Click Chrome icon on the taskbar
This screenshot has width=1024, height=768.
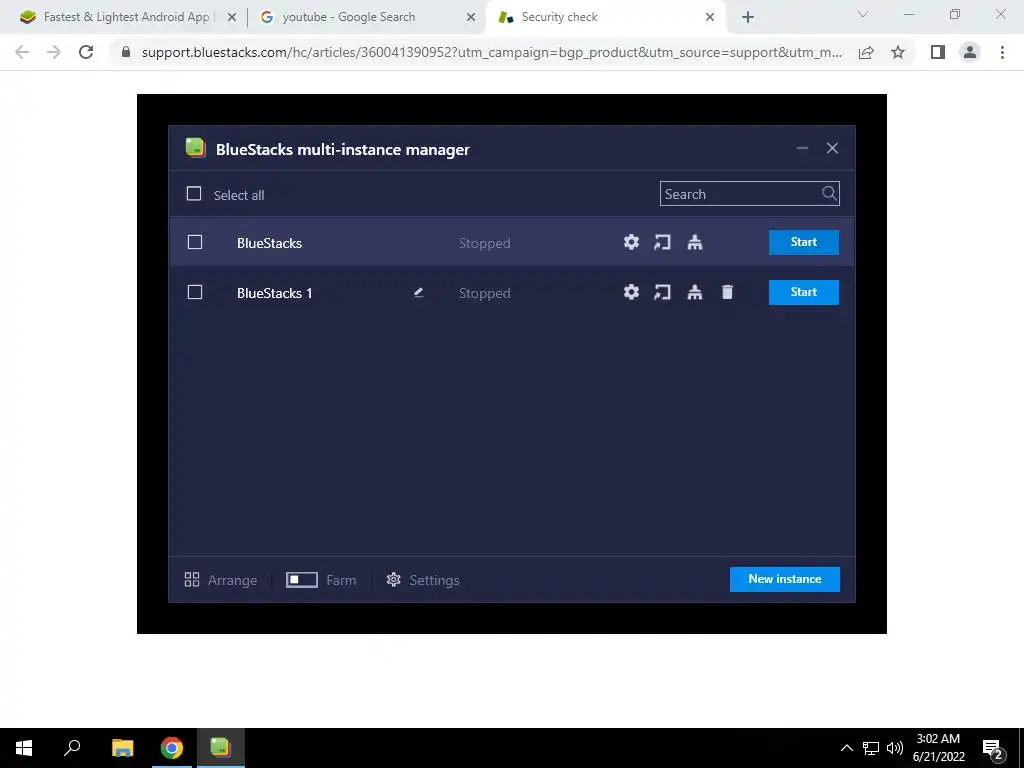pyautogui.click(x=172, y=748)
